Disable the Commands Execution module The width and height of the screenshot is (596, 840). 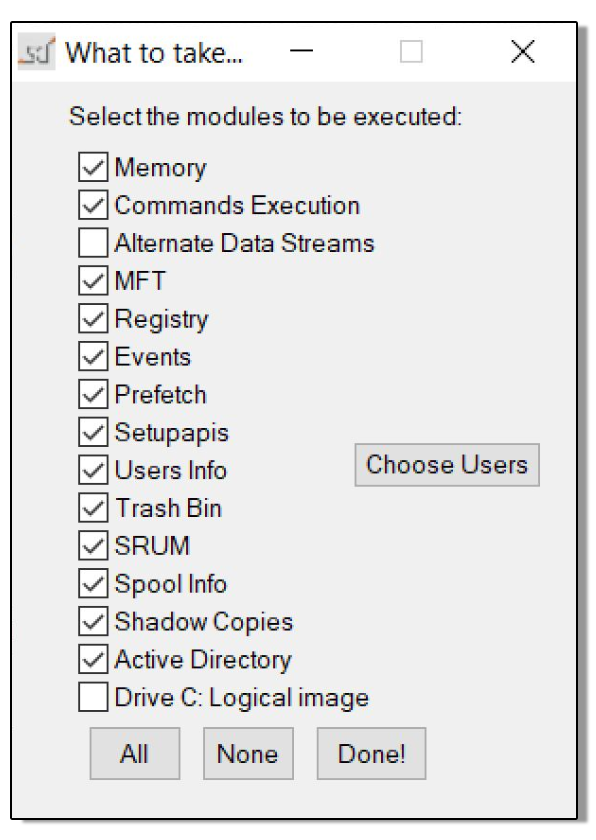[x=93, y=205]
